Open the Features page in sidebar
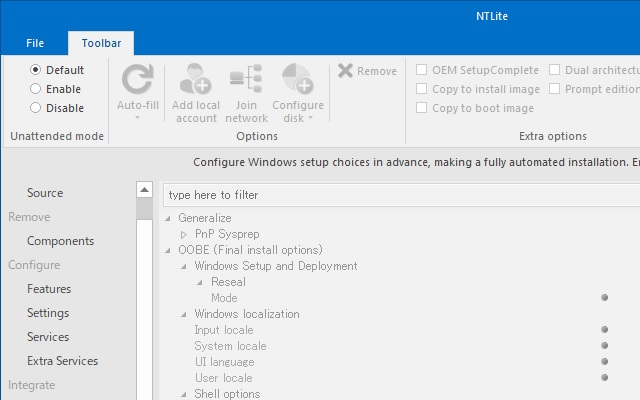Screen dimensions: 640x400 [x=49, y=289]
